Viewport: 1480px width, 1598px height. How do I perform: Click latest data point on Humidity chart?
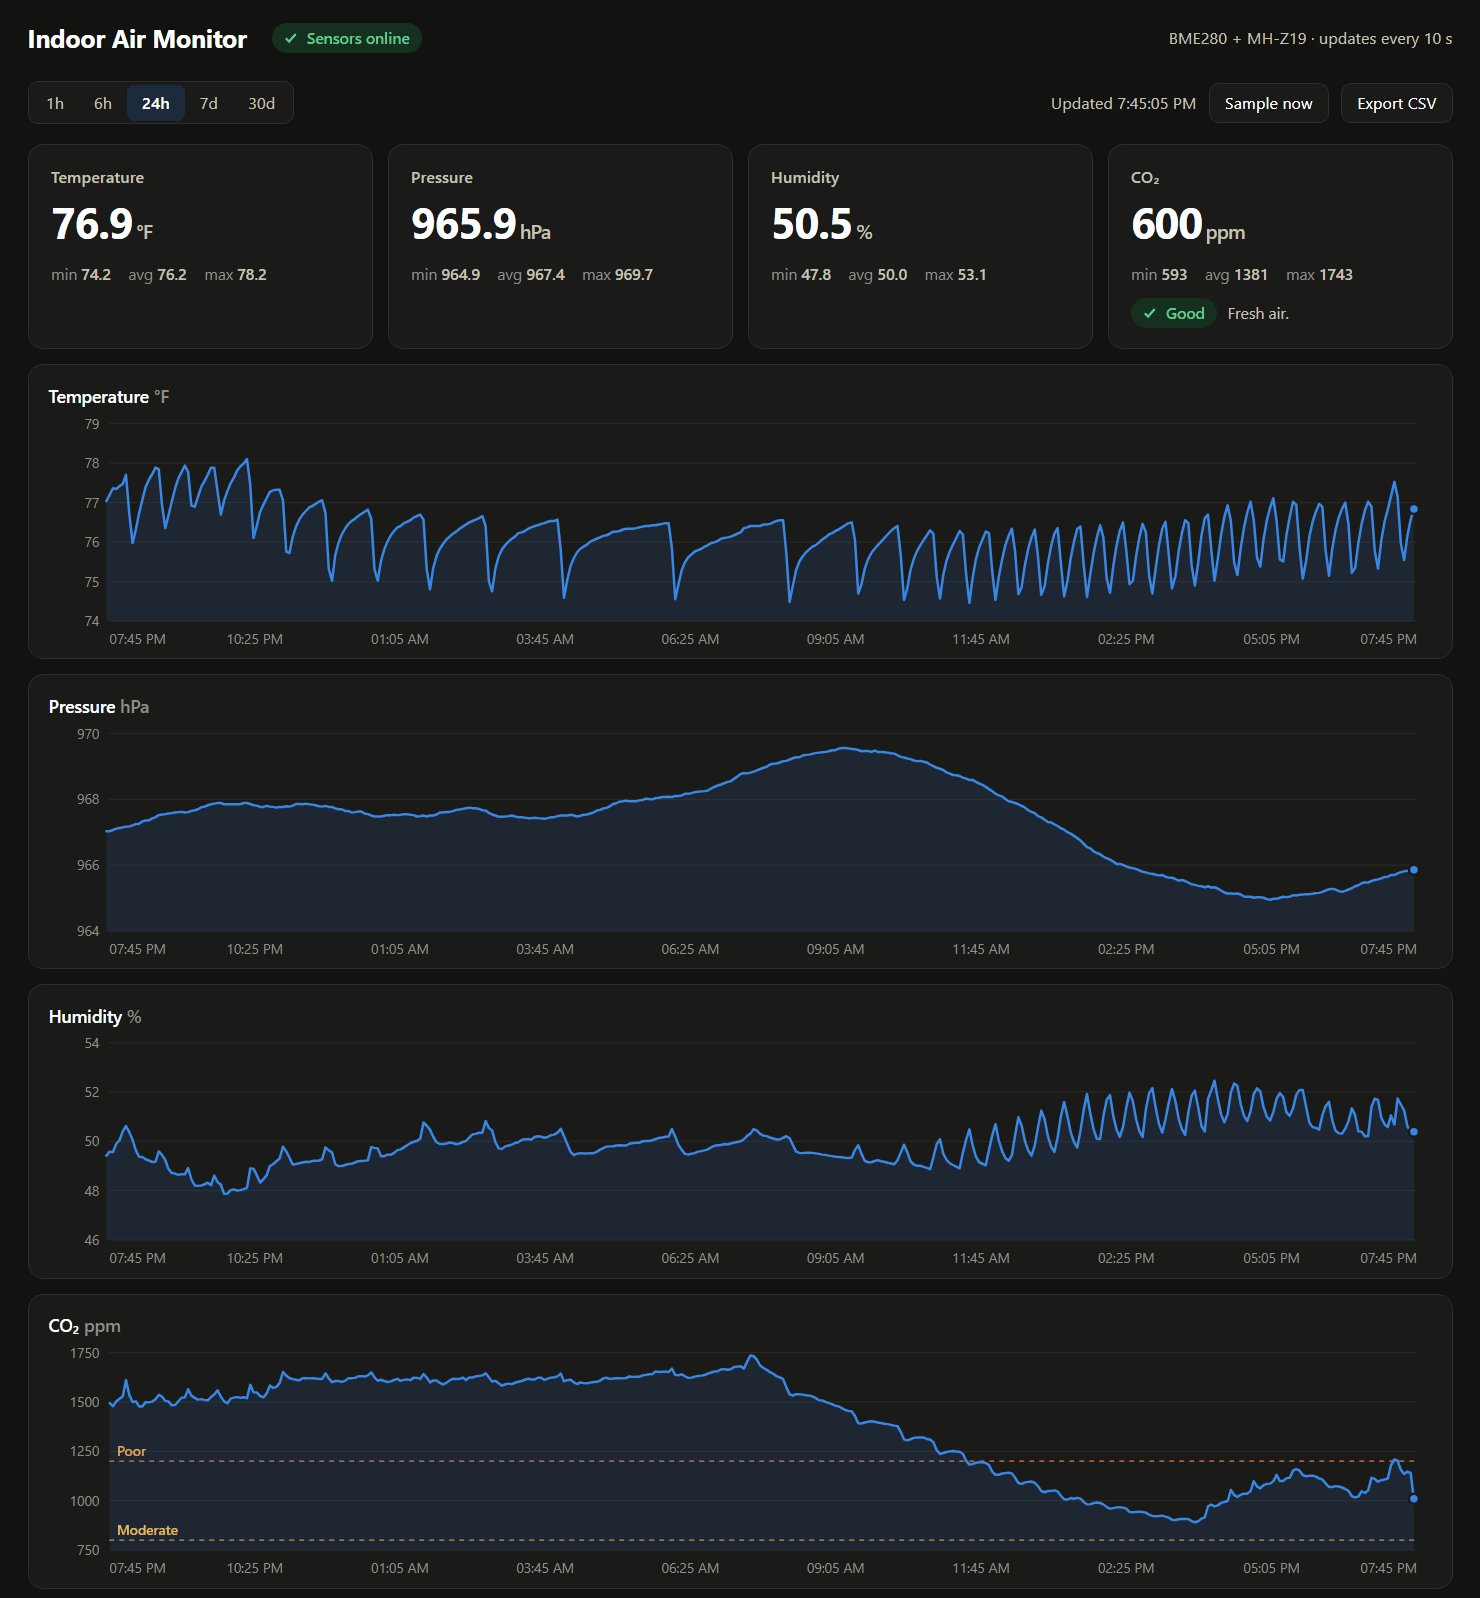(x=1413, y=1132)
